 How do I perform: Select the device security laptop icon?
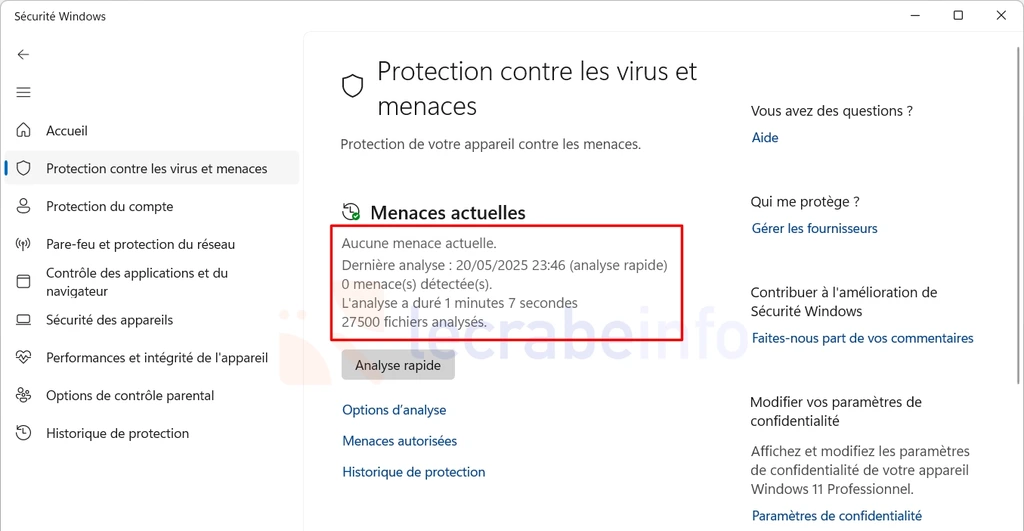(x=24, y=320)
